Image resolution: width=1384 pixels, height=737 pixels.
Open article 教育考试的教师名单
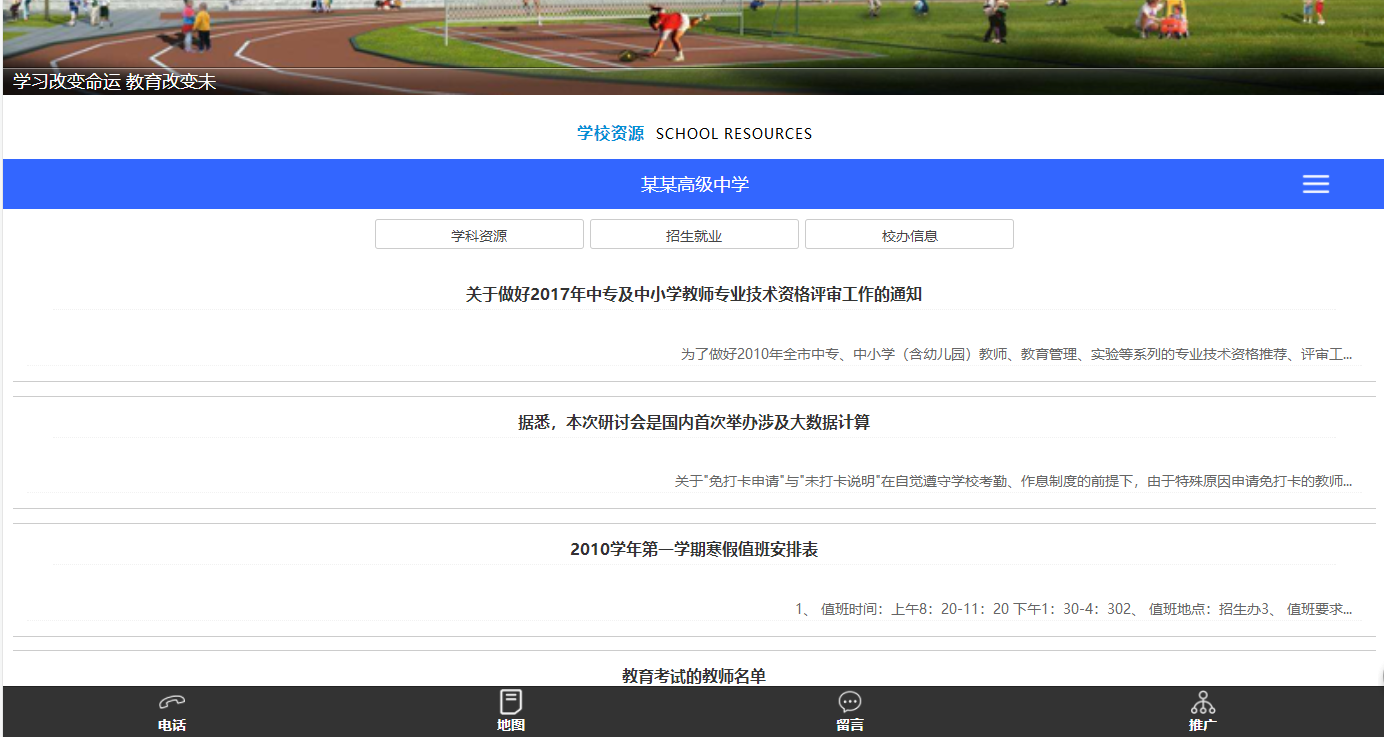(x=694, y=677)
